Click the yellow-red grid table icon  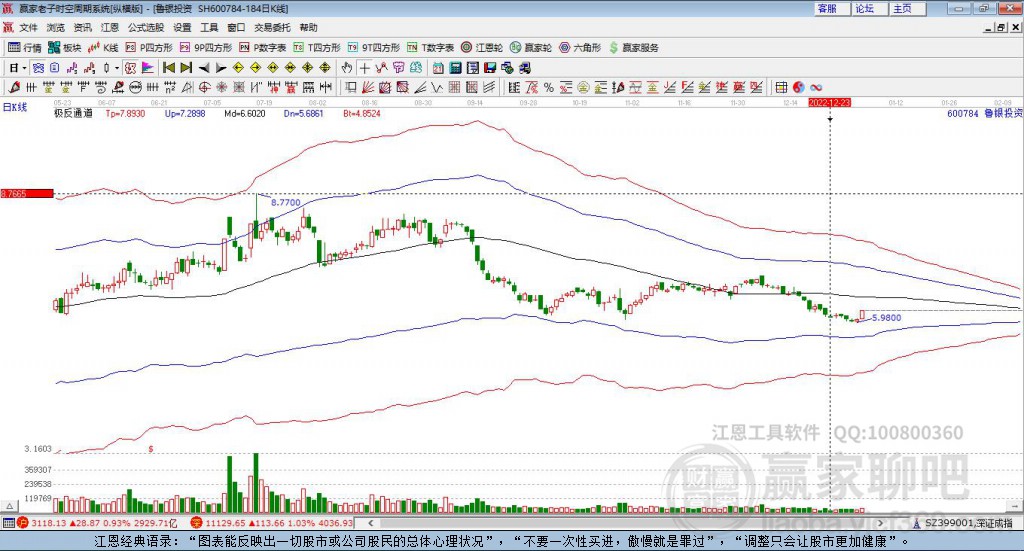tap(781, 87)
